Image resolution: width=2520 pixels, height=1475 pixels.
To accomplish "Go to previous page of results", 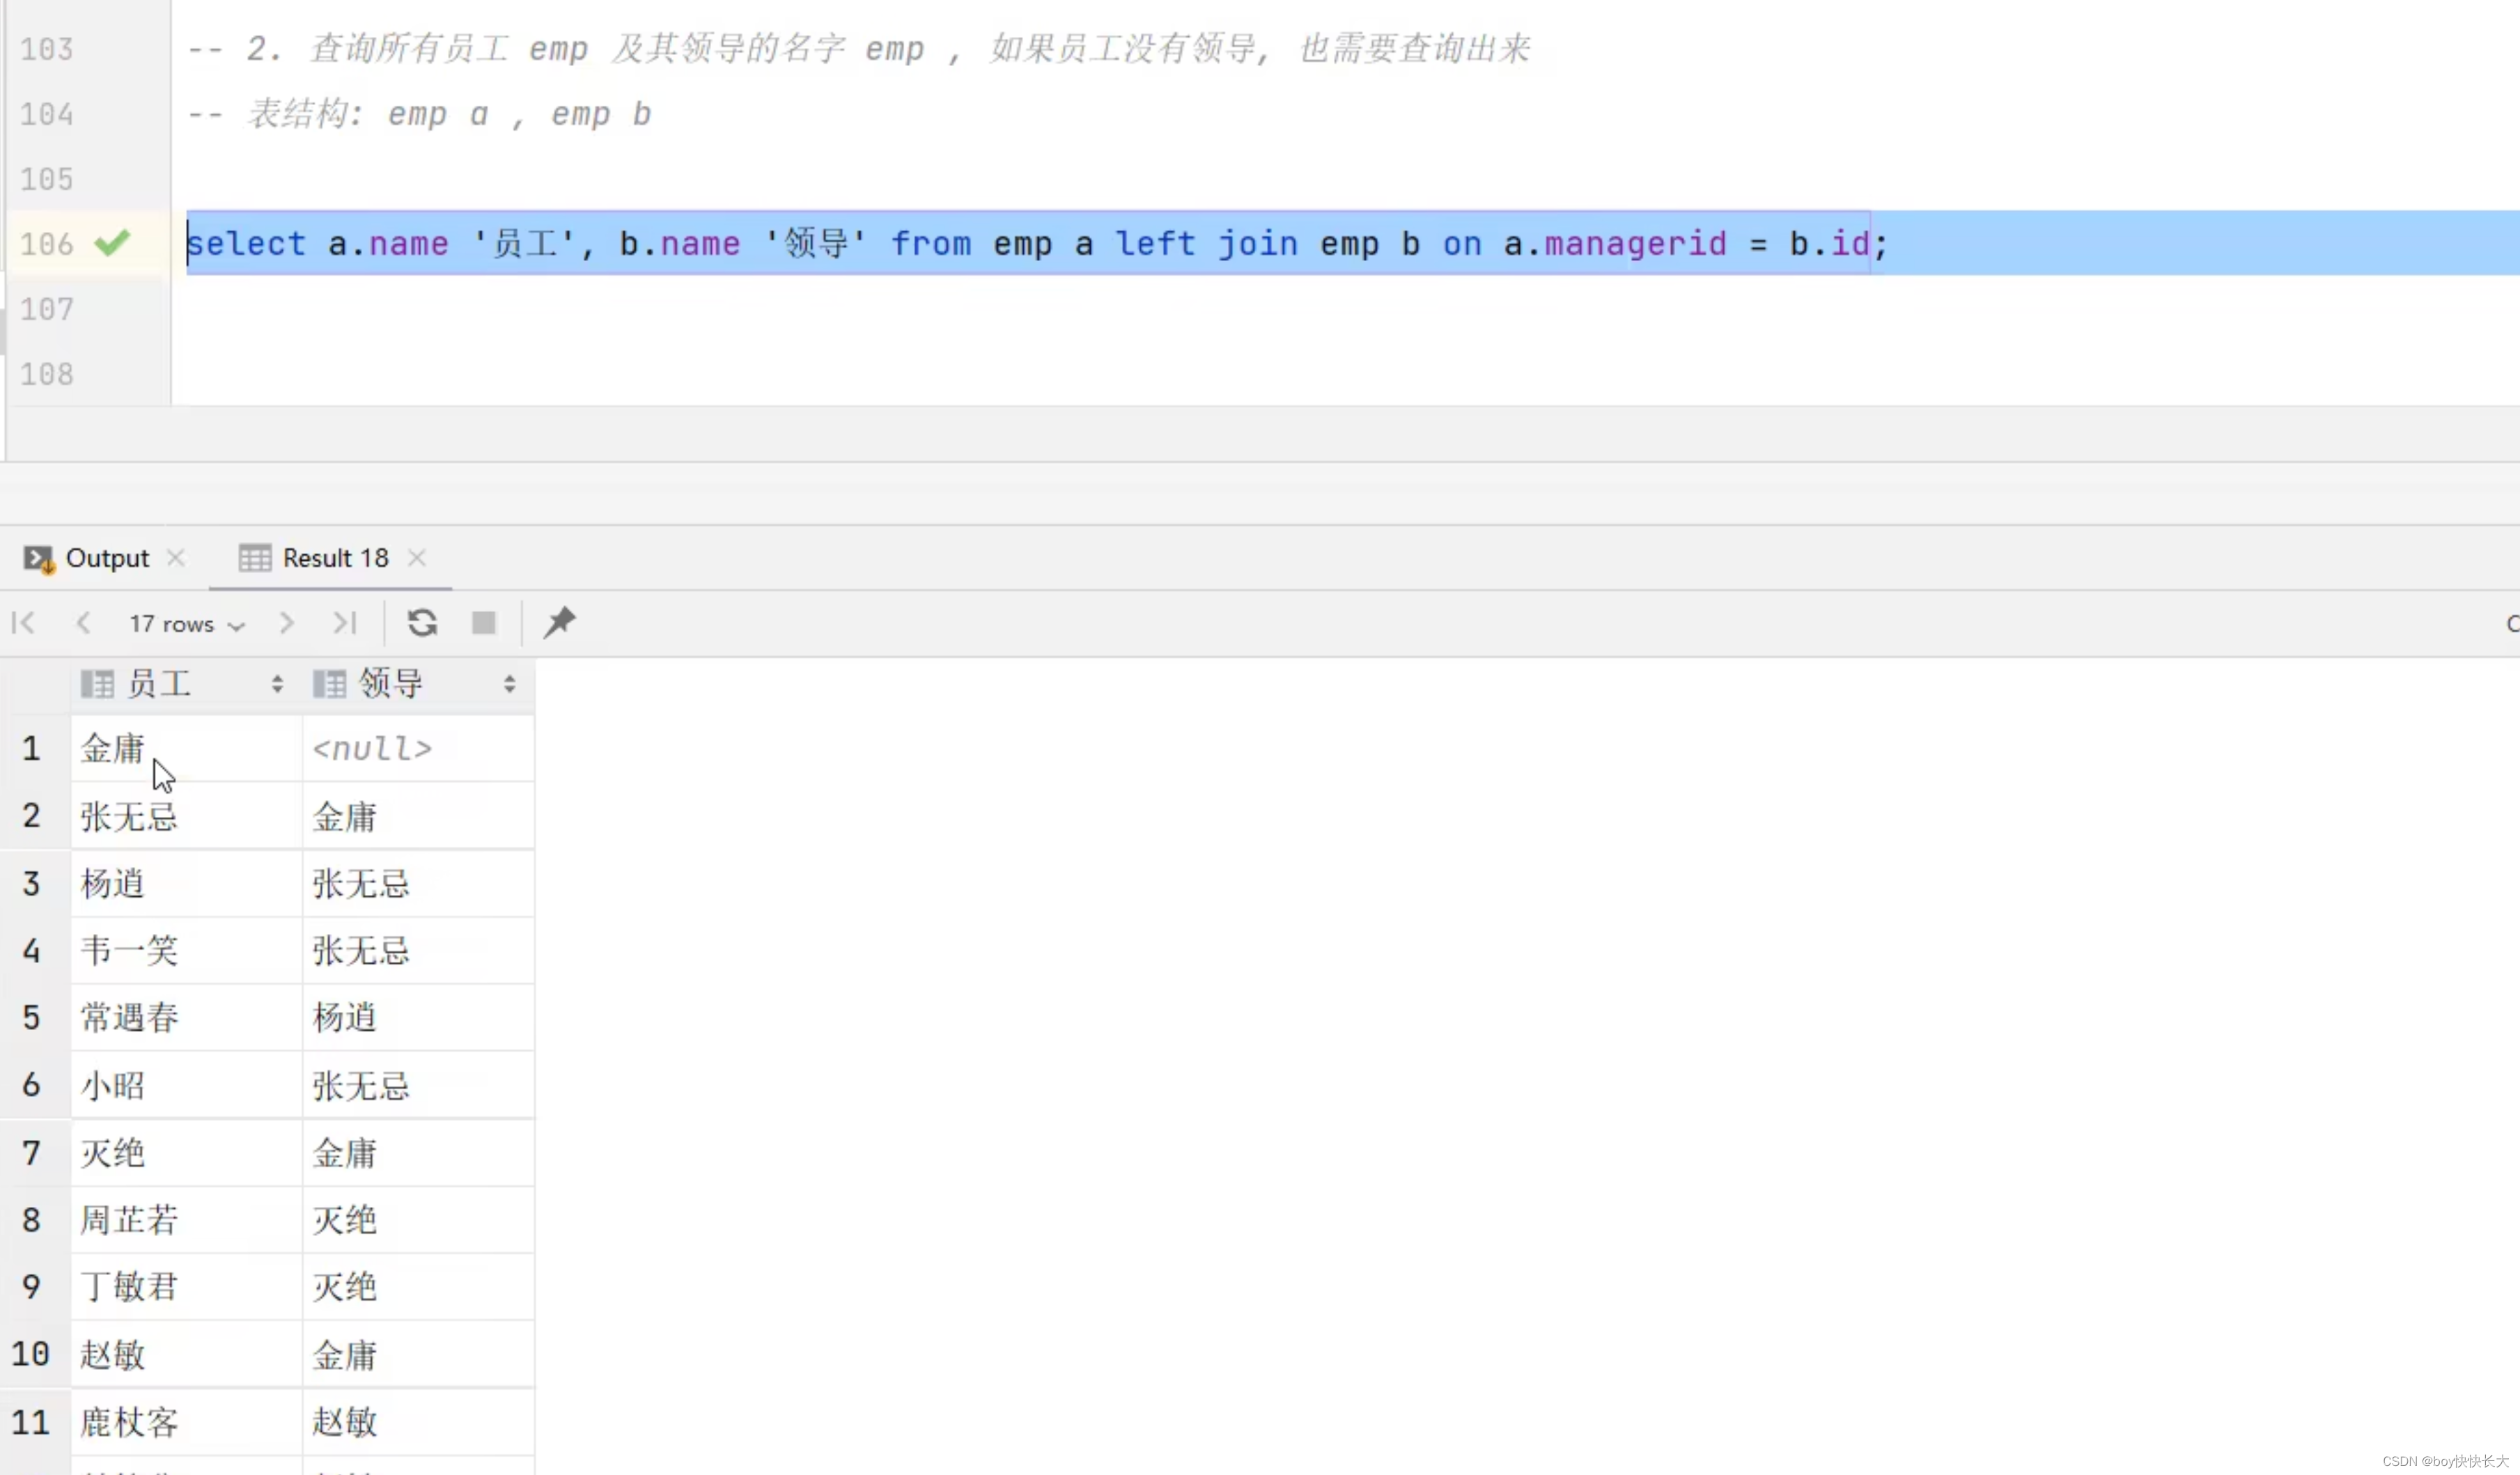I will point(84,623).
